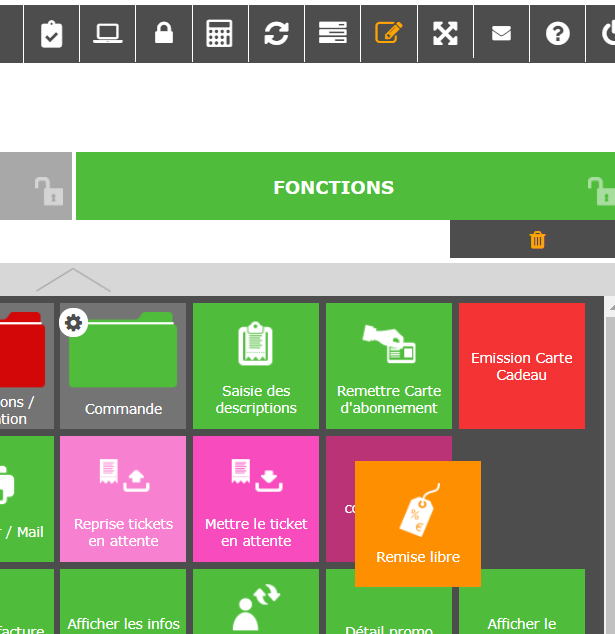The width and height of the screenshot is (615, 634).
Task: Toggle fullscreen with the expand arrows icon
Action: point(445,33)
